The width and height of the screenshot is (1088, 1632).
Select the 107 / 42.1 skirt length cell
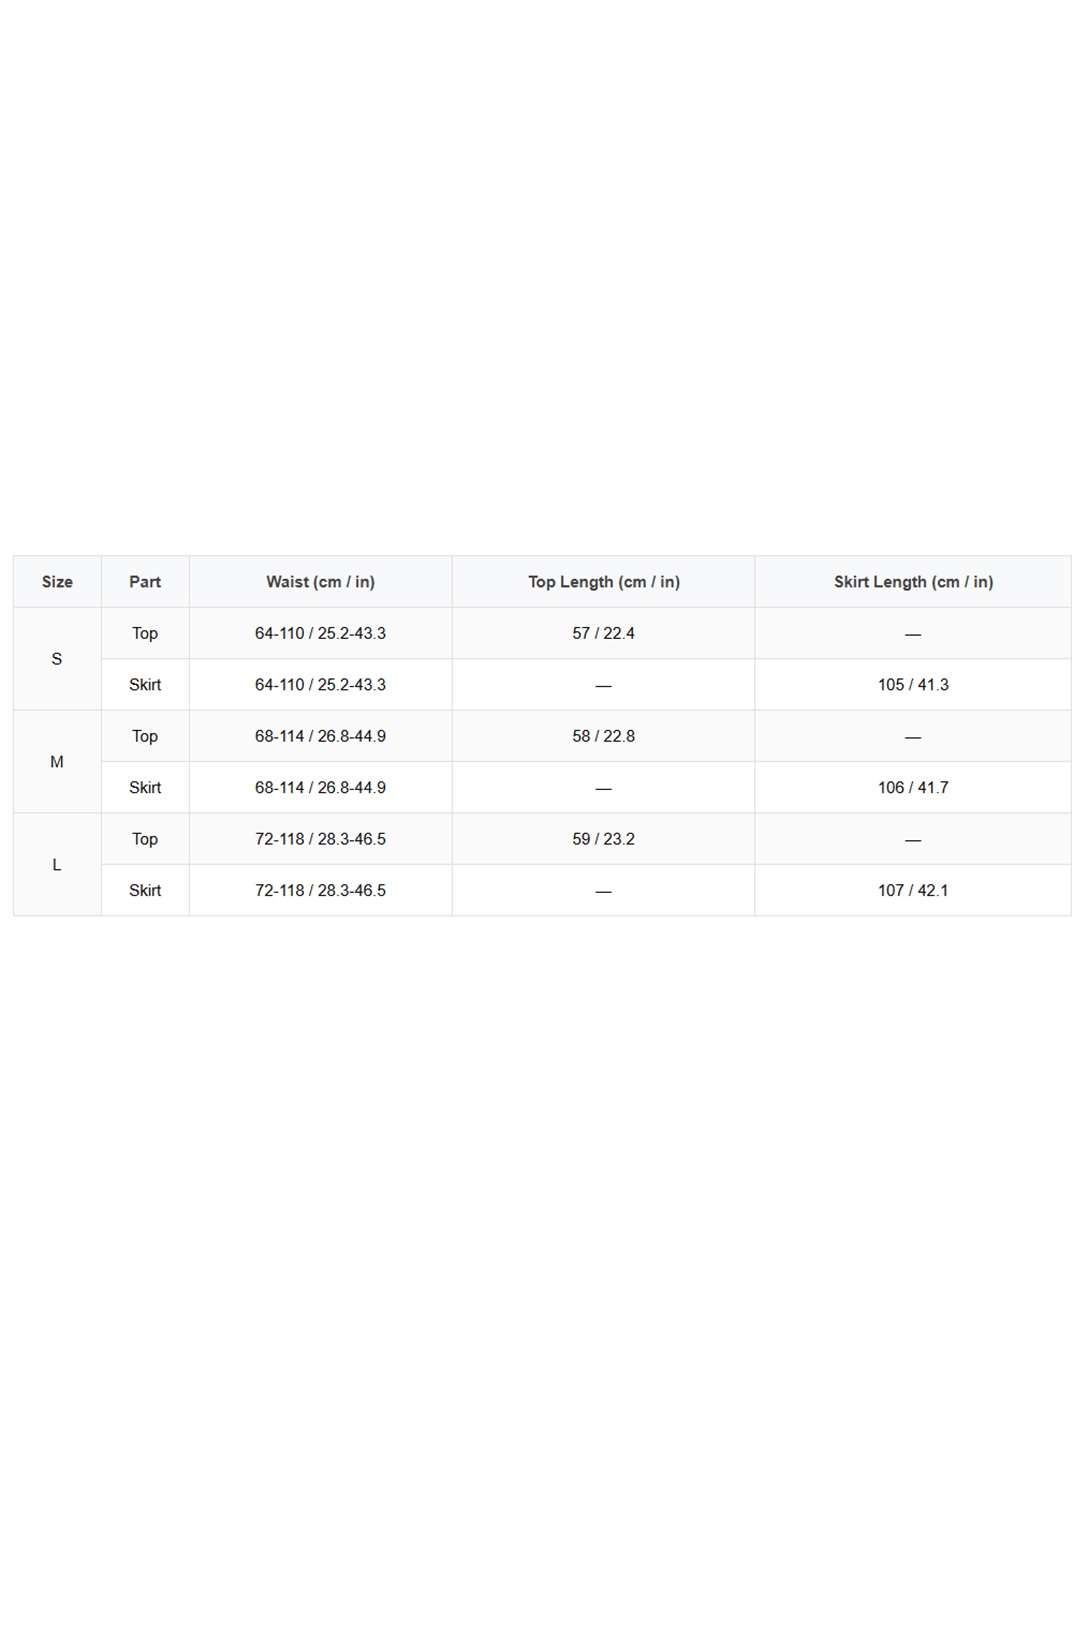(x=913, y=890)
